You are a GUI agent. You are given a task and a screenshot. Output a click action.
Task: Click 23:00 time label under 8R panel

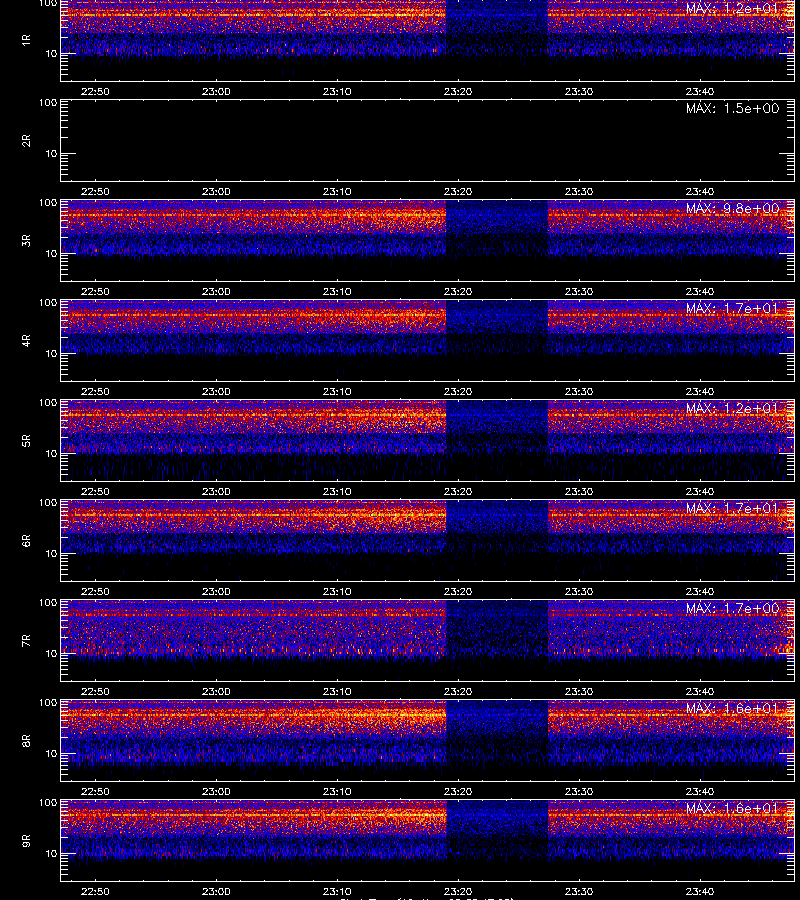[216, 792]
